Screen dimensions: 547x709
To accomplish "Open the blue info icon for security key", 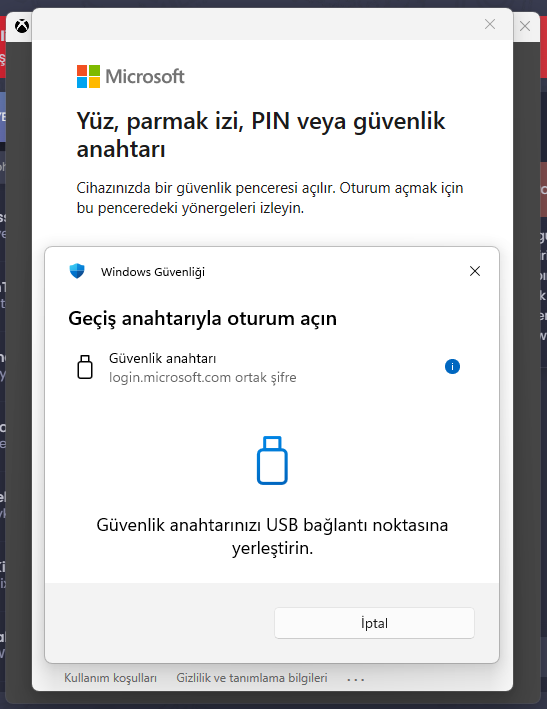I will pos(452,366).
